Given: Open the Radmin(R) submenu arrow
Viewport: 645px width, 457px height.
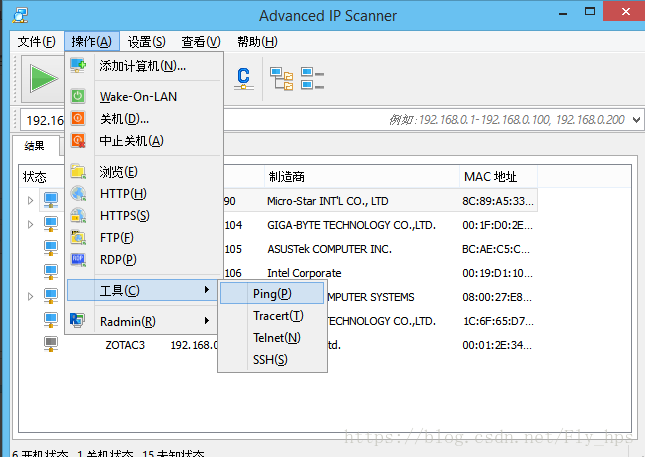Looking at the screenshot, I should pos(207,321).
